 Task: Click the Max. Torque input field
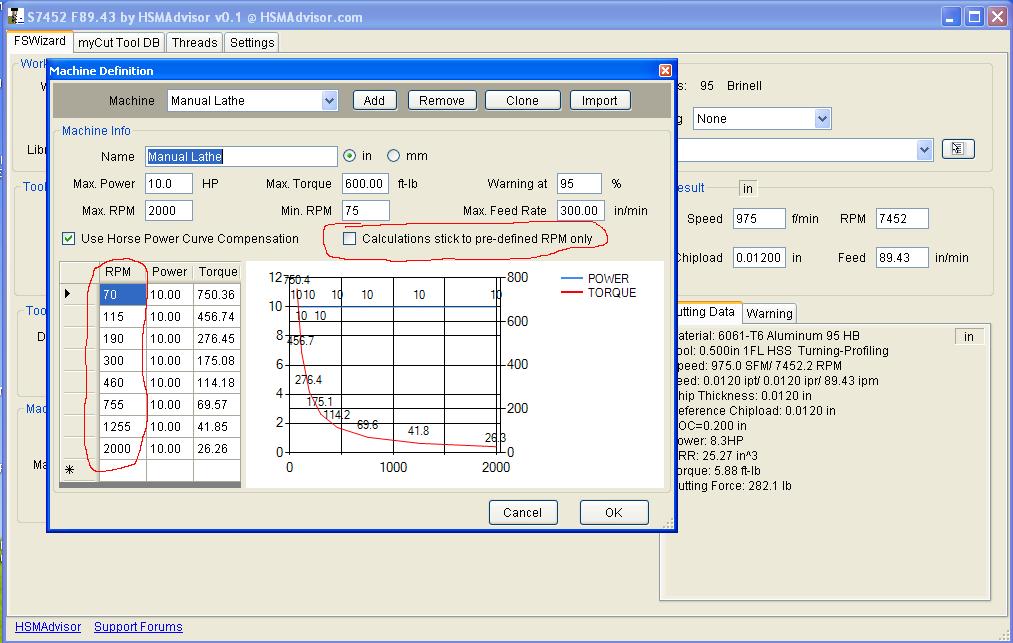point(365,184)
